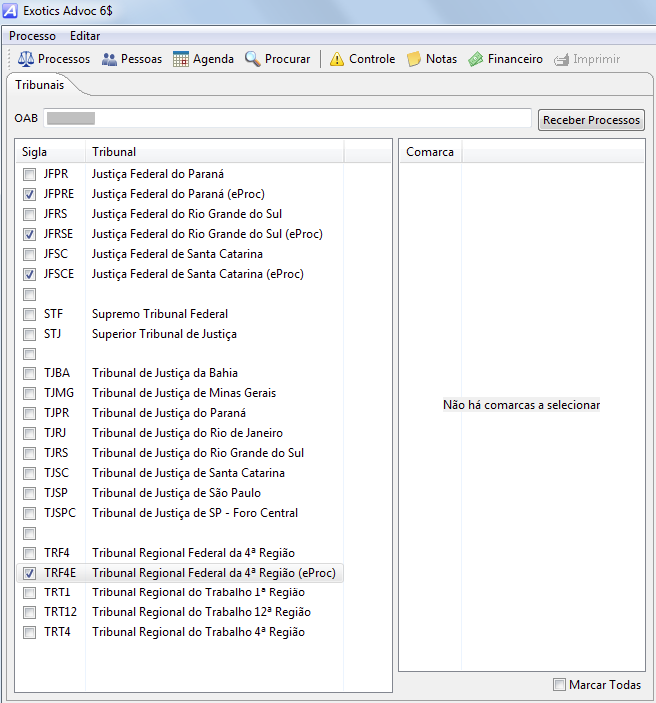Open the Pessoas people icon
This screenshot has width=656, height=703.
pos(109,59)
